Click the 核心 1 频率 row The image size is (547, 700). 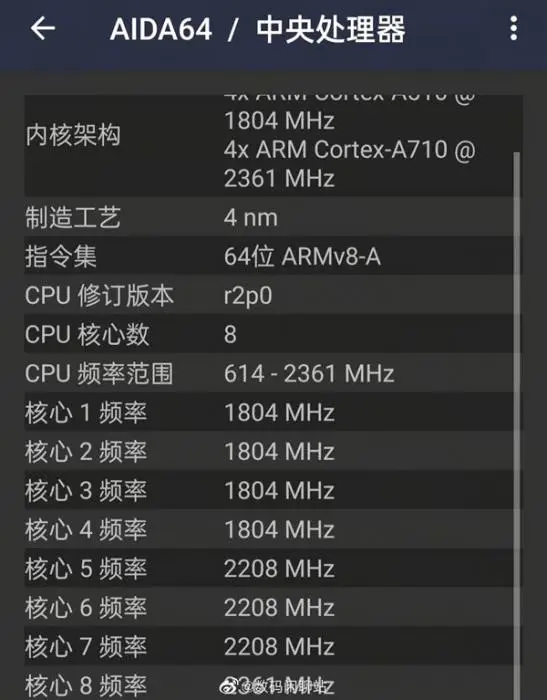tap(273, 412)
